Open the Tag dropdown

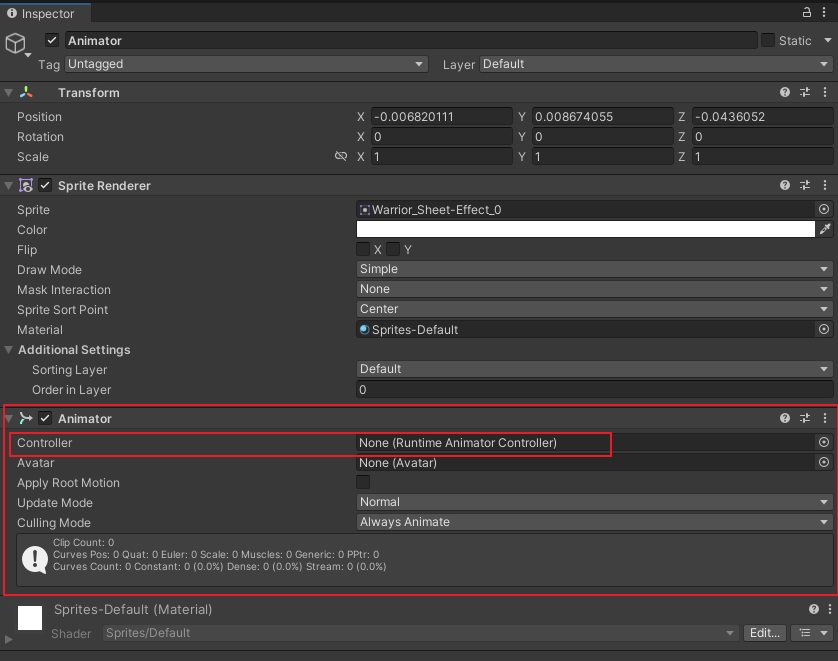246,64
